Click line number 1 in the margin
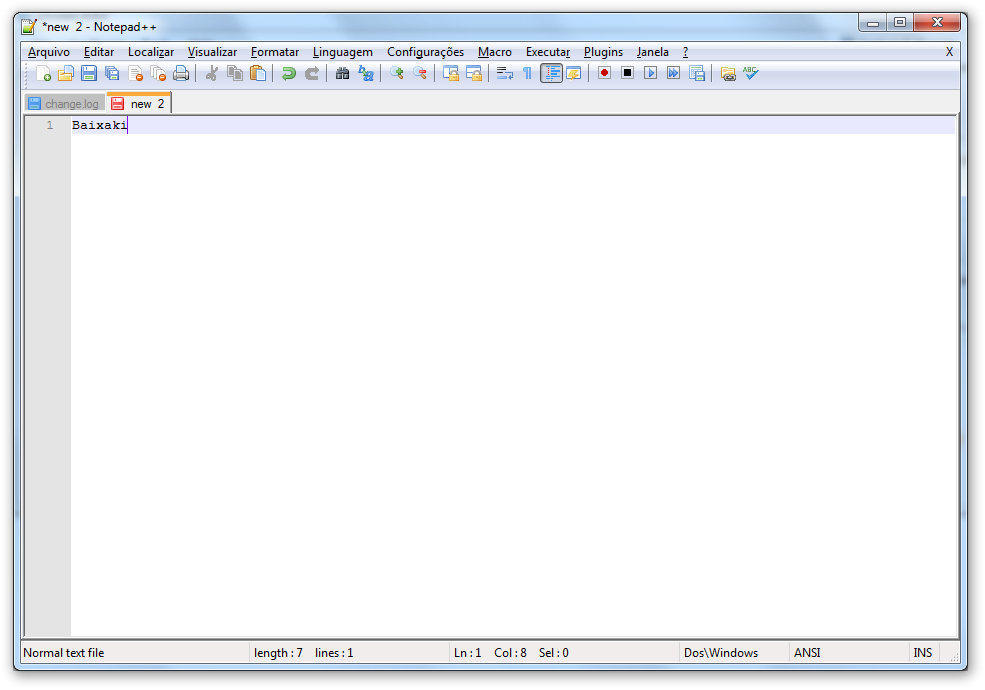 (x=50, y=125)
